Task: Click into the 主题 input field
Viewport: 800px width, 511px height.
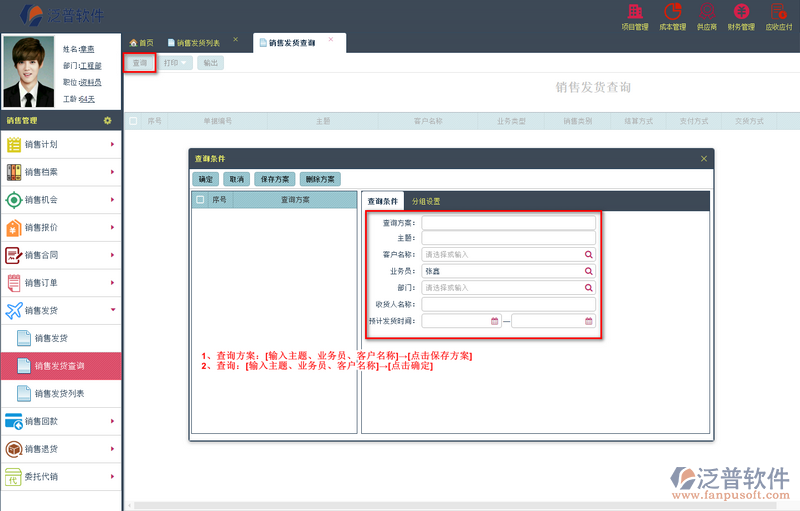Action: point(508,238)
